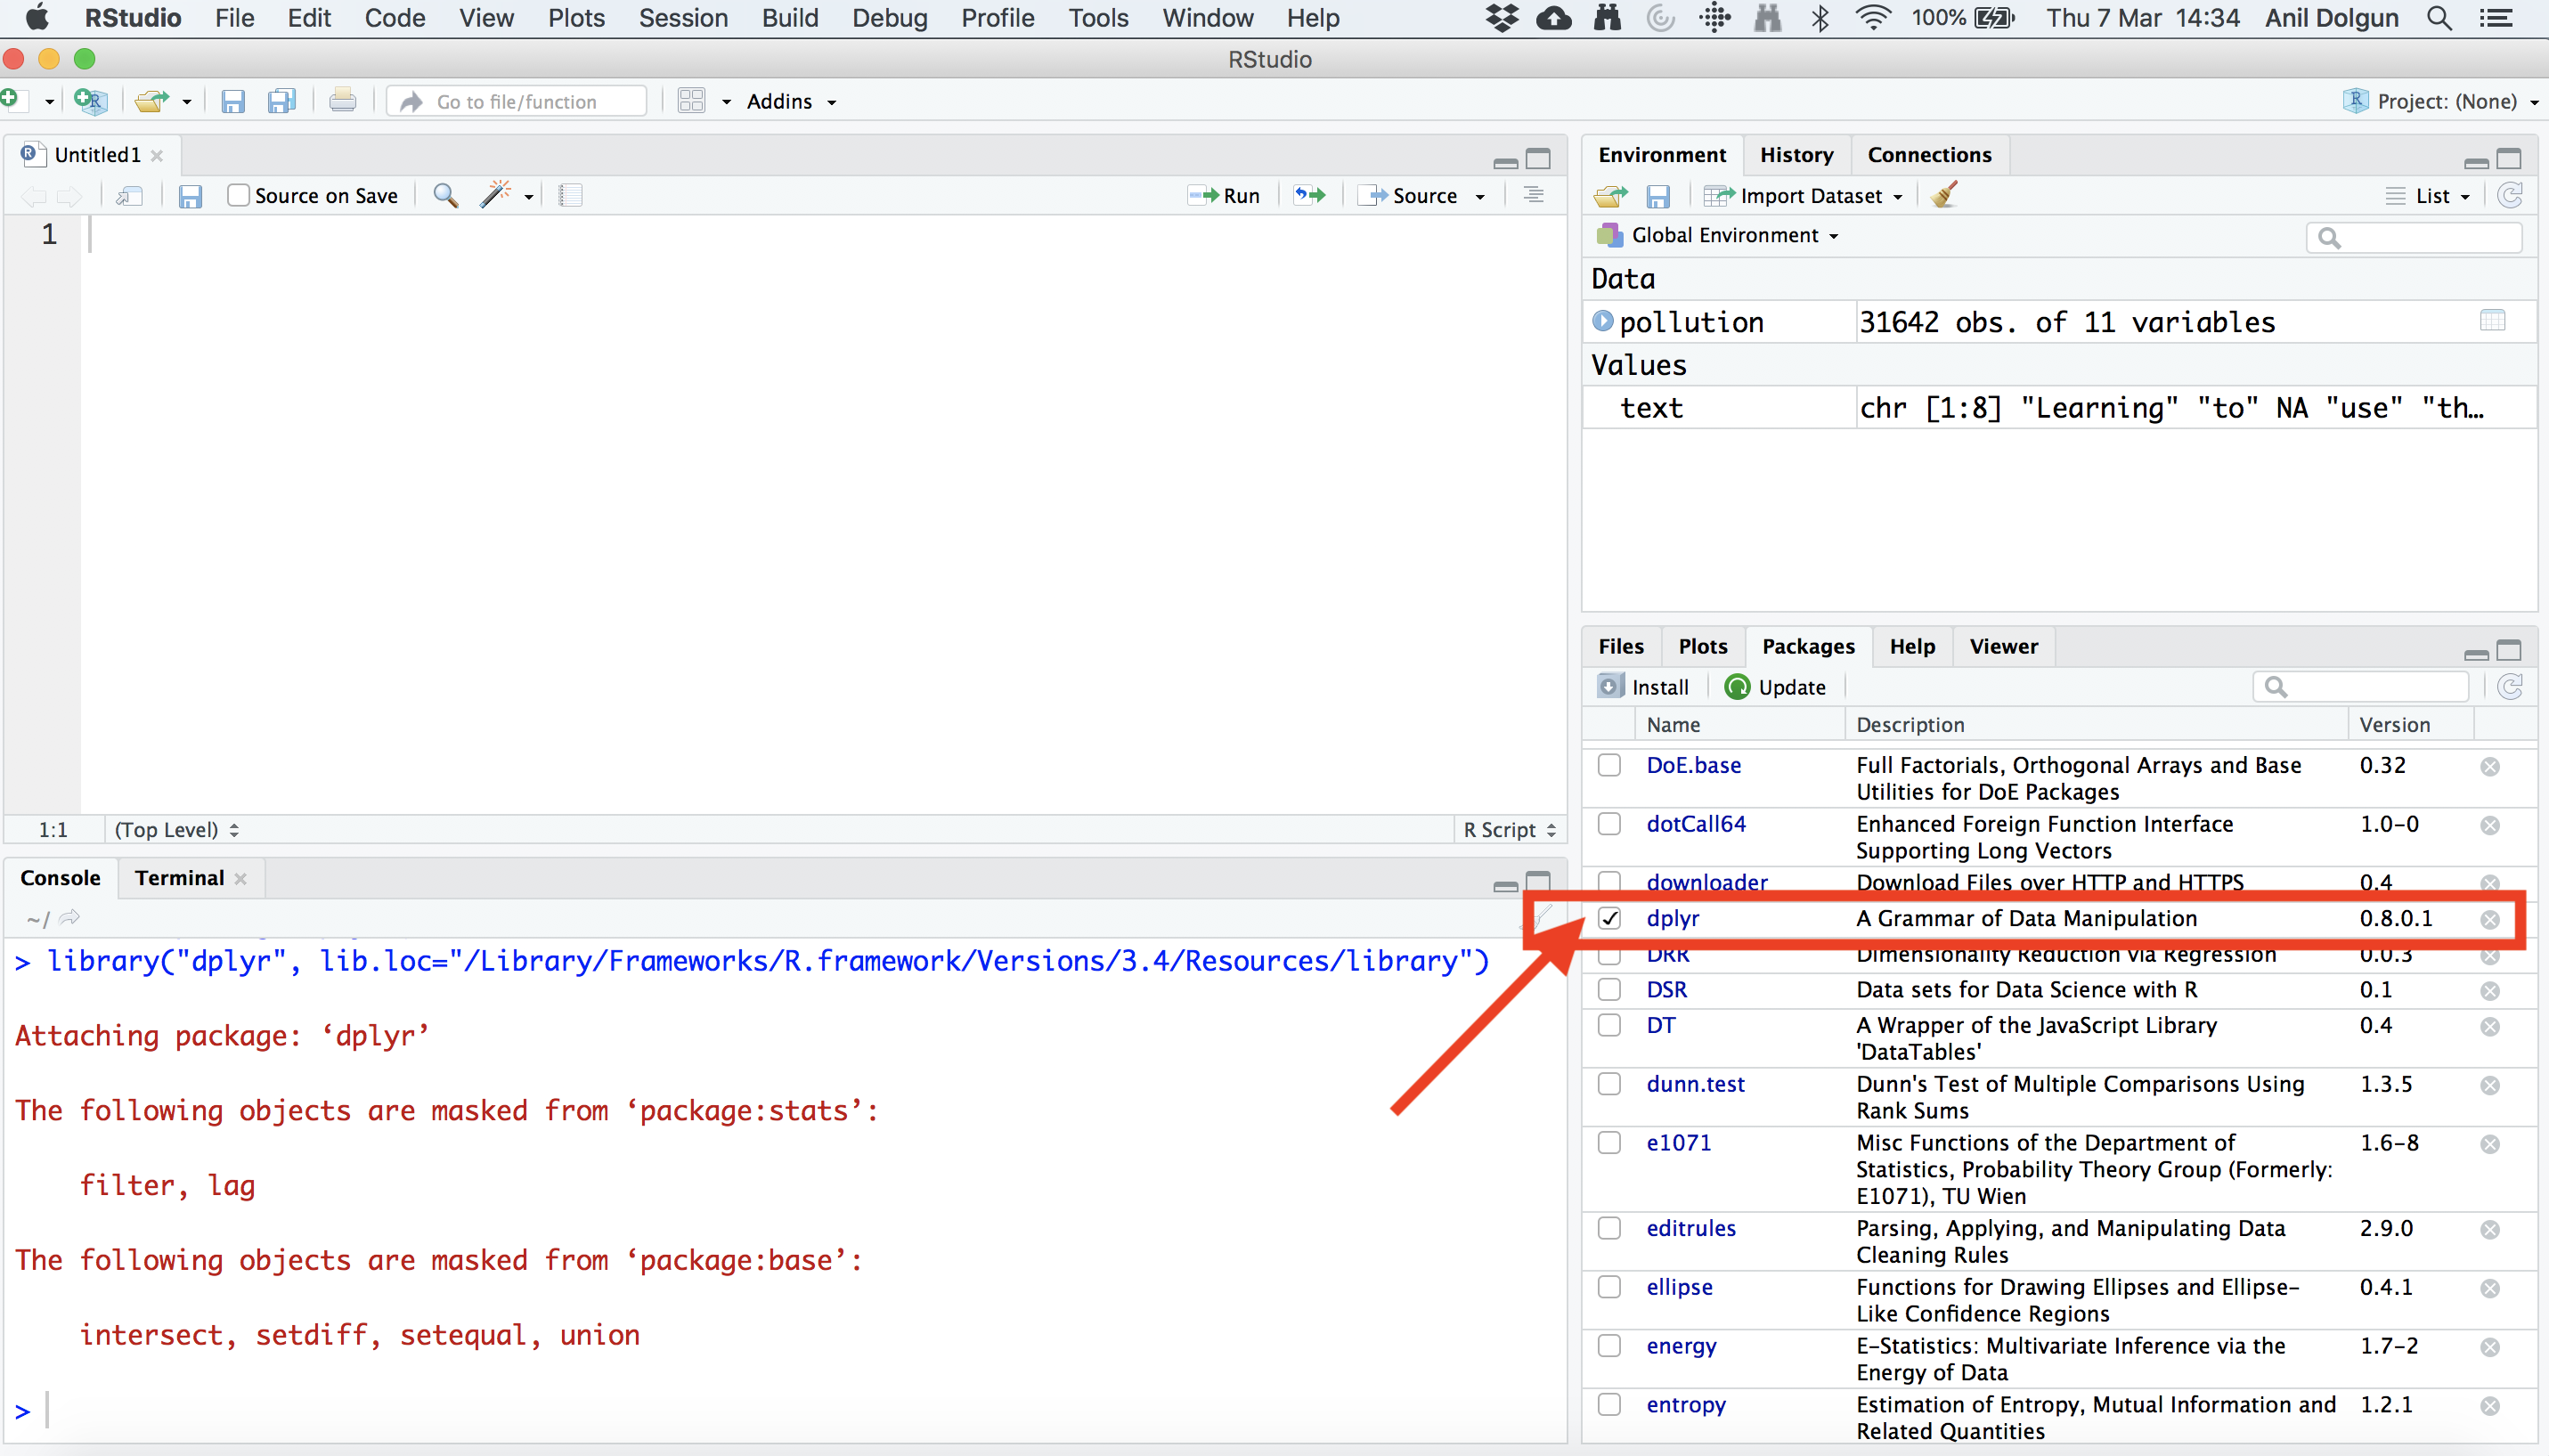This screenshot has width=2549, height=1456.
Task: Remove the dplyr package
Action: coord(2490,919)
